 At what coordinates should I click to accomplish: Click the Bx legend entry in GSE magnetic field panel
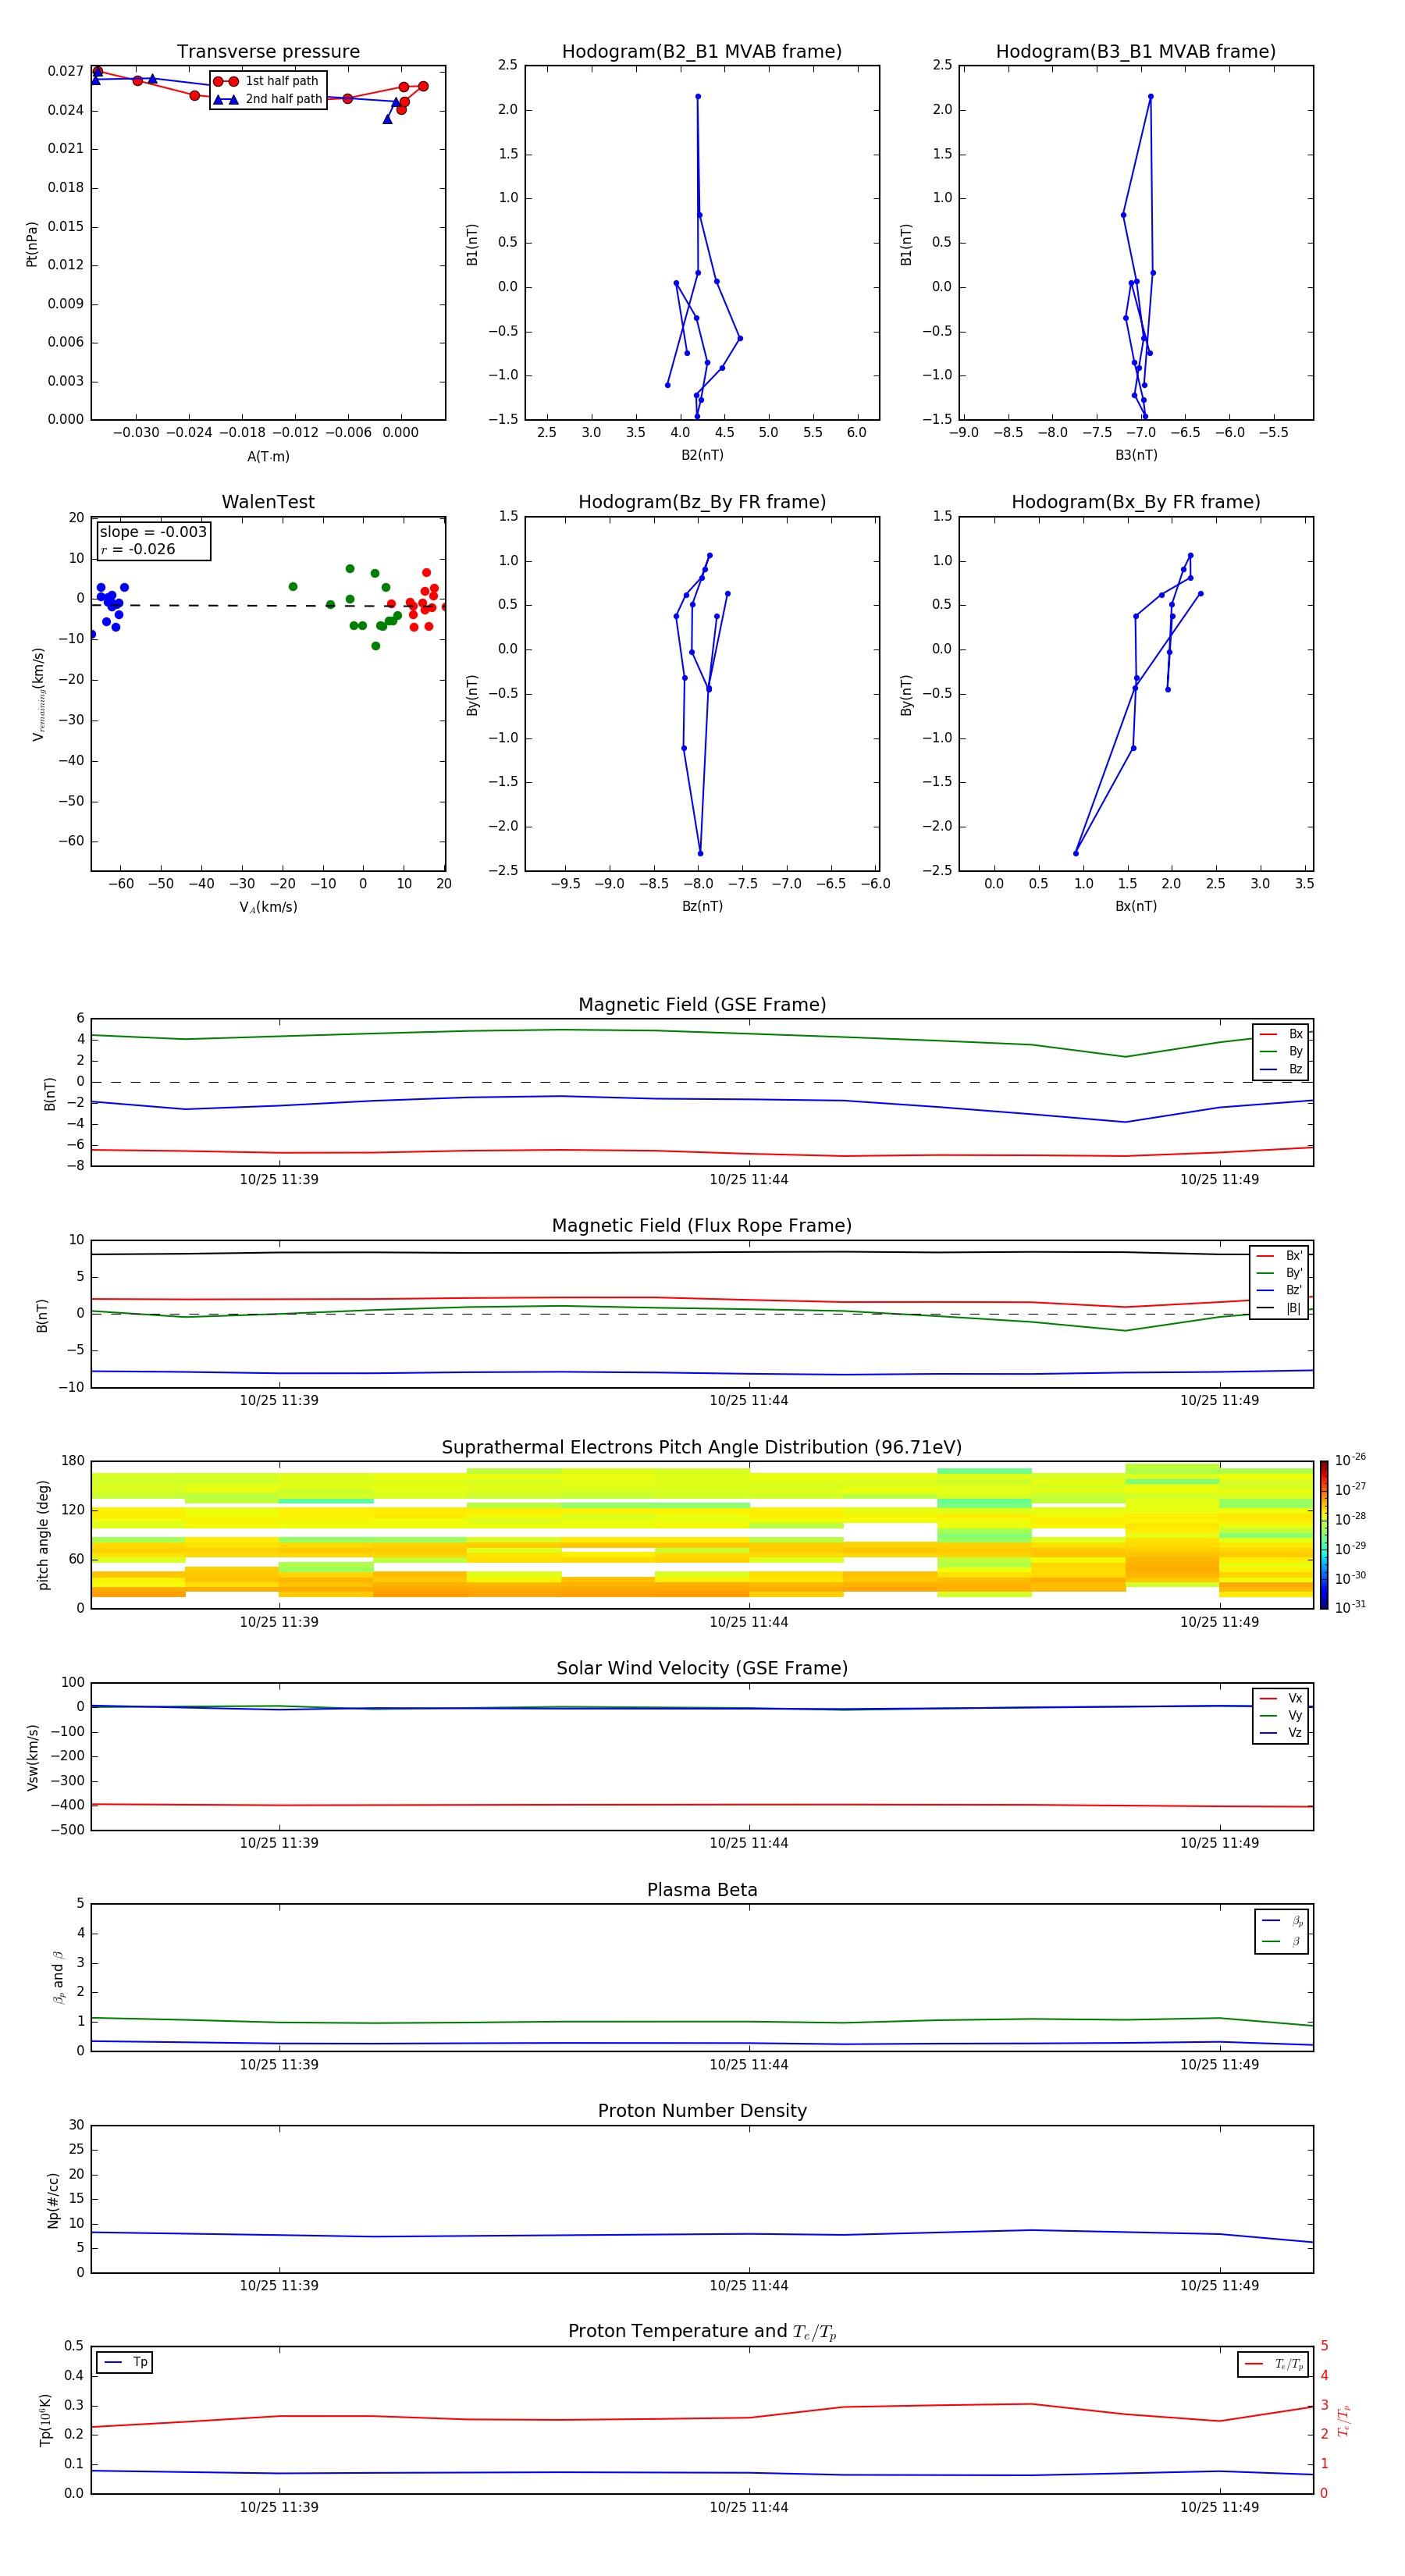coord(1281,1035)
